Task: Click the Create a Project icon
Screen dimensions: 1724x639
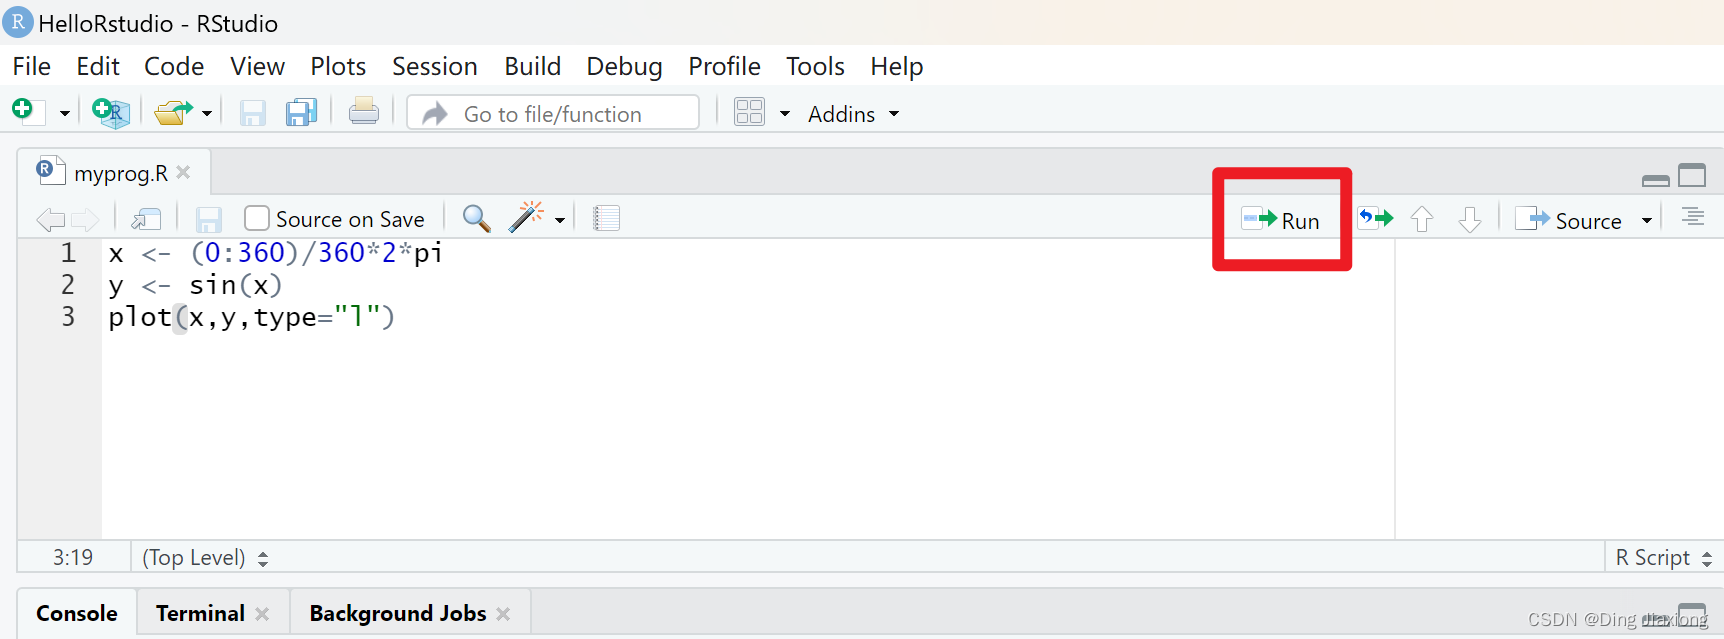Action: (x=110, y=112)
